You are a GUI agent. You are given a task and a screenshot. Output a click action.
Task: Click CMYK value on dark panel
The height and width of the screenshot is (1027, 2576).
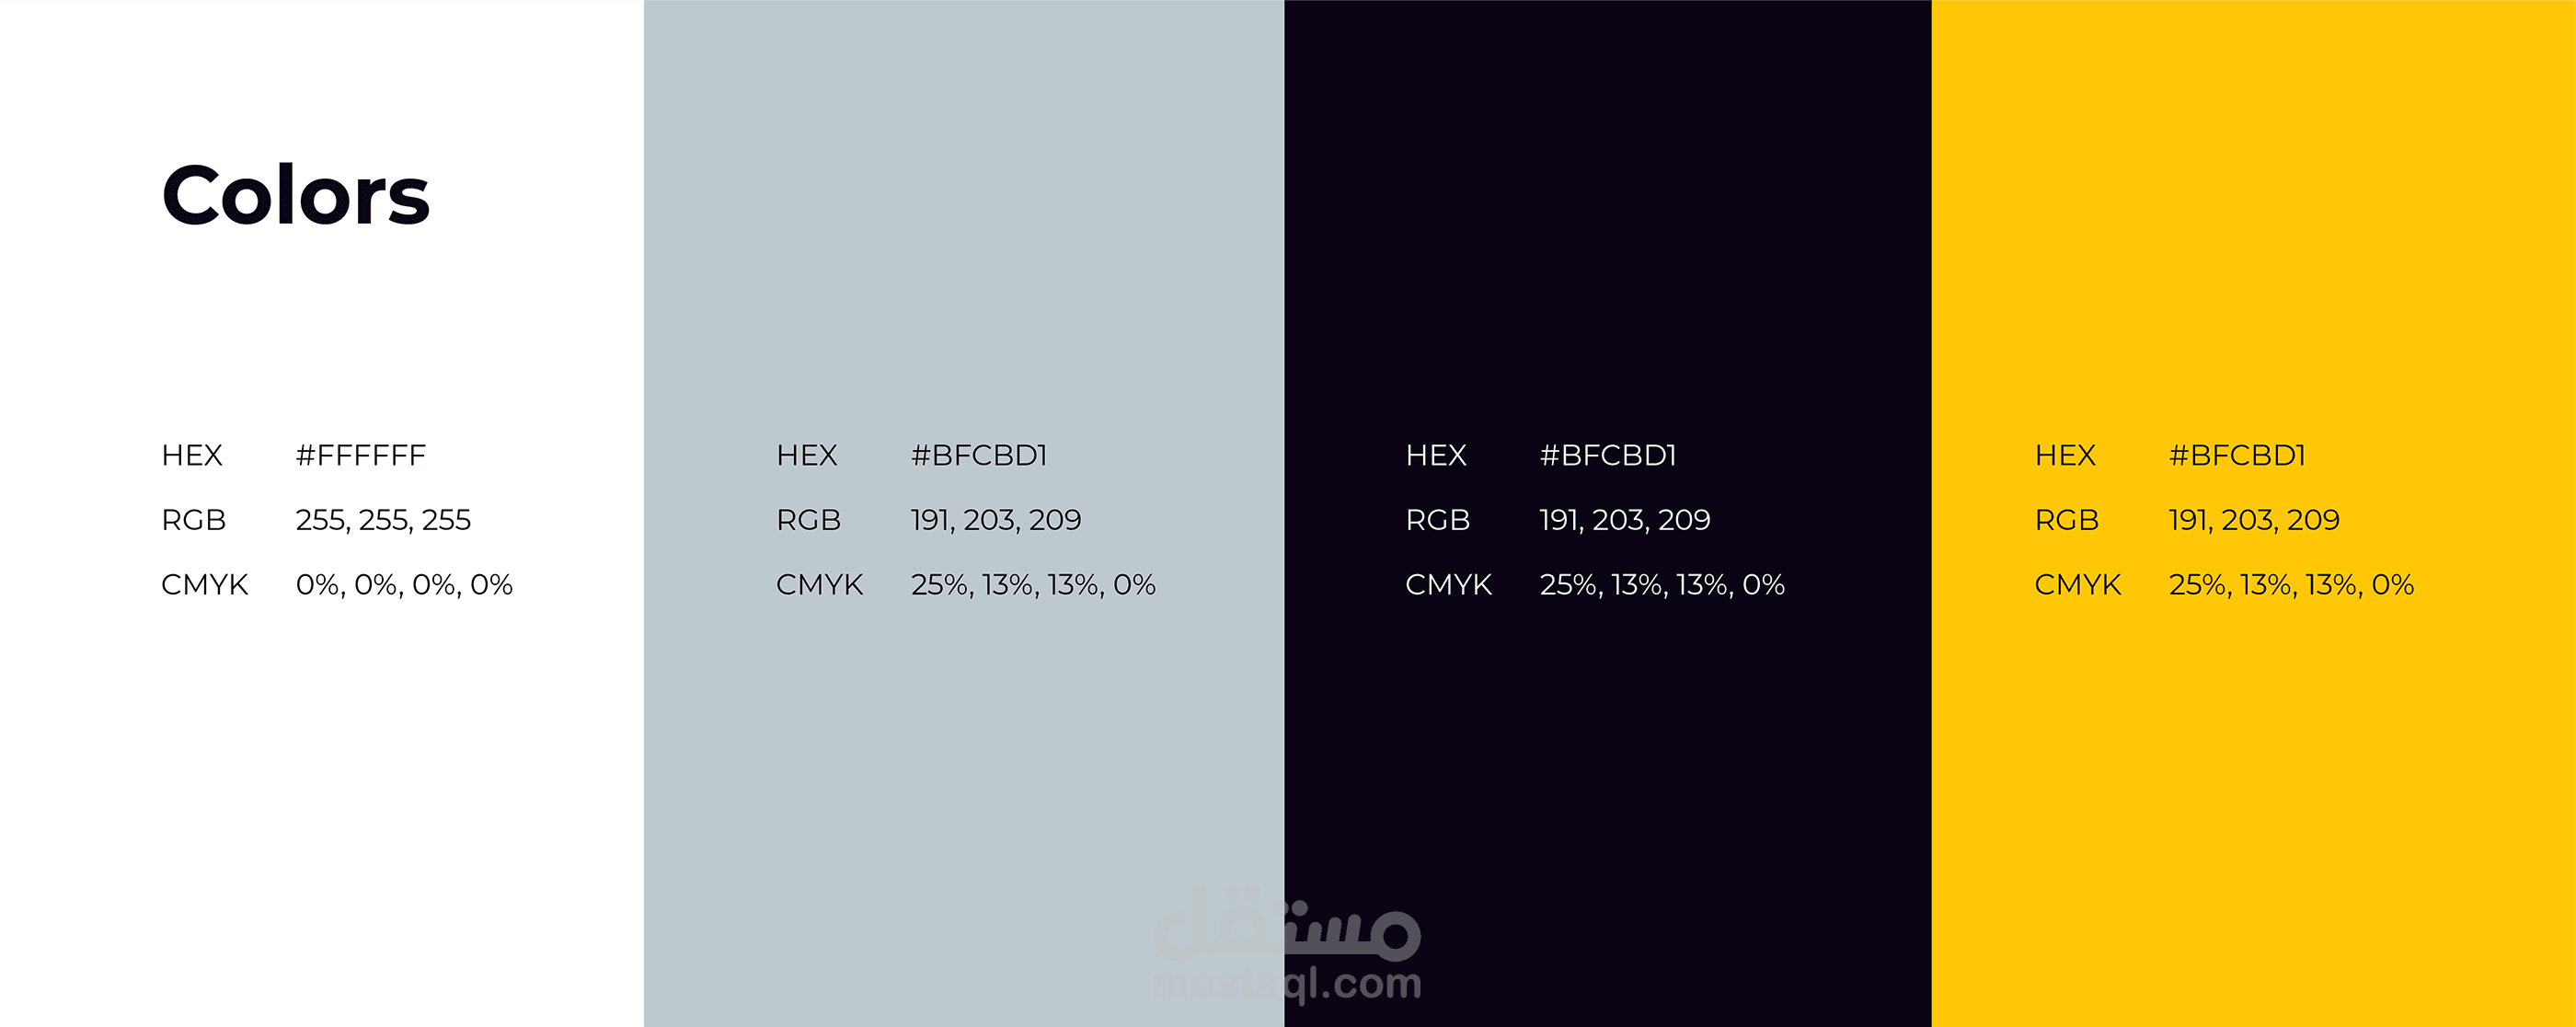point(1662,584)
